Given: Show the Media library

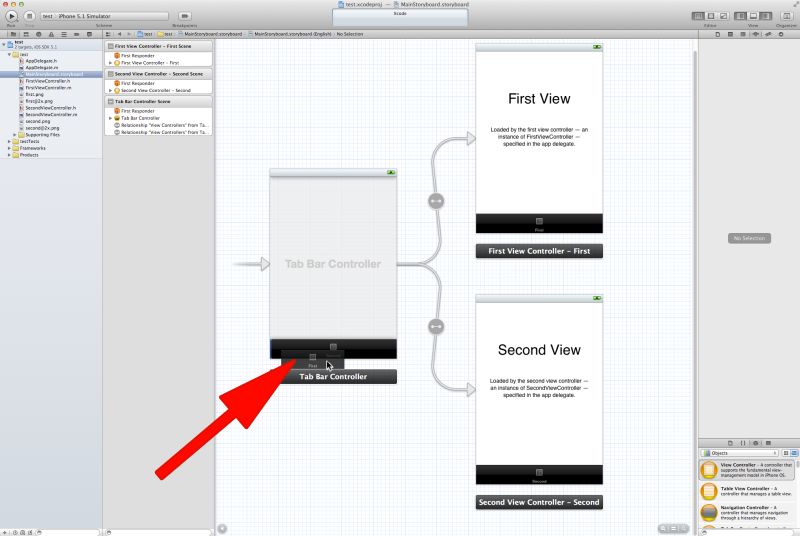Looking at the screenshot, I should tap(768, 443).
